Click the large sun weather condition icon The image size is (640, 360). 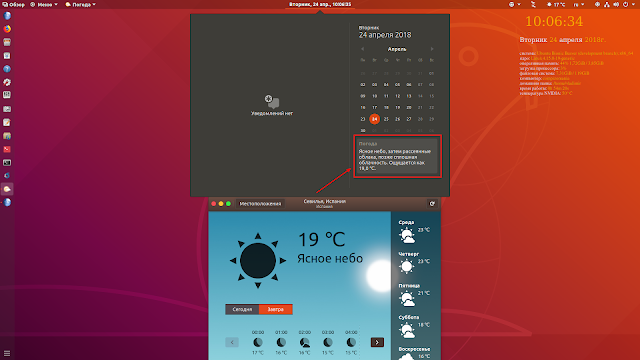pyautogui.click(x=258, y=261)
